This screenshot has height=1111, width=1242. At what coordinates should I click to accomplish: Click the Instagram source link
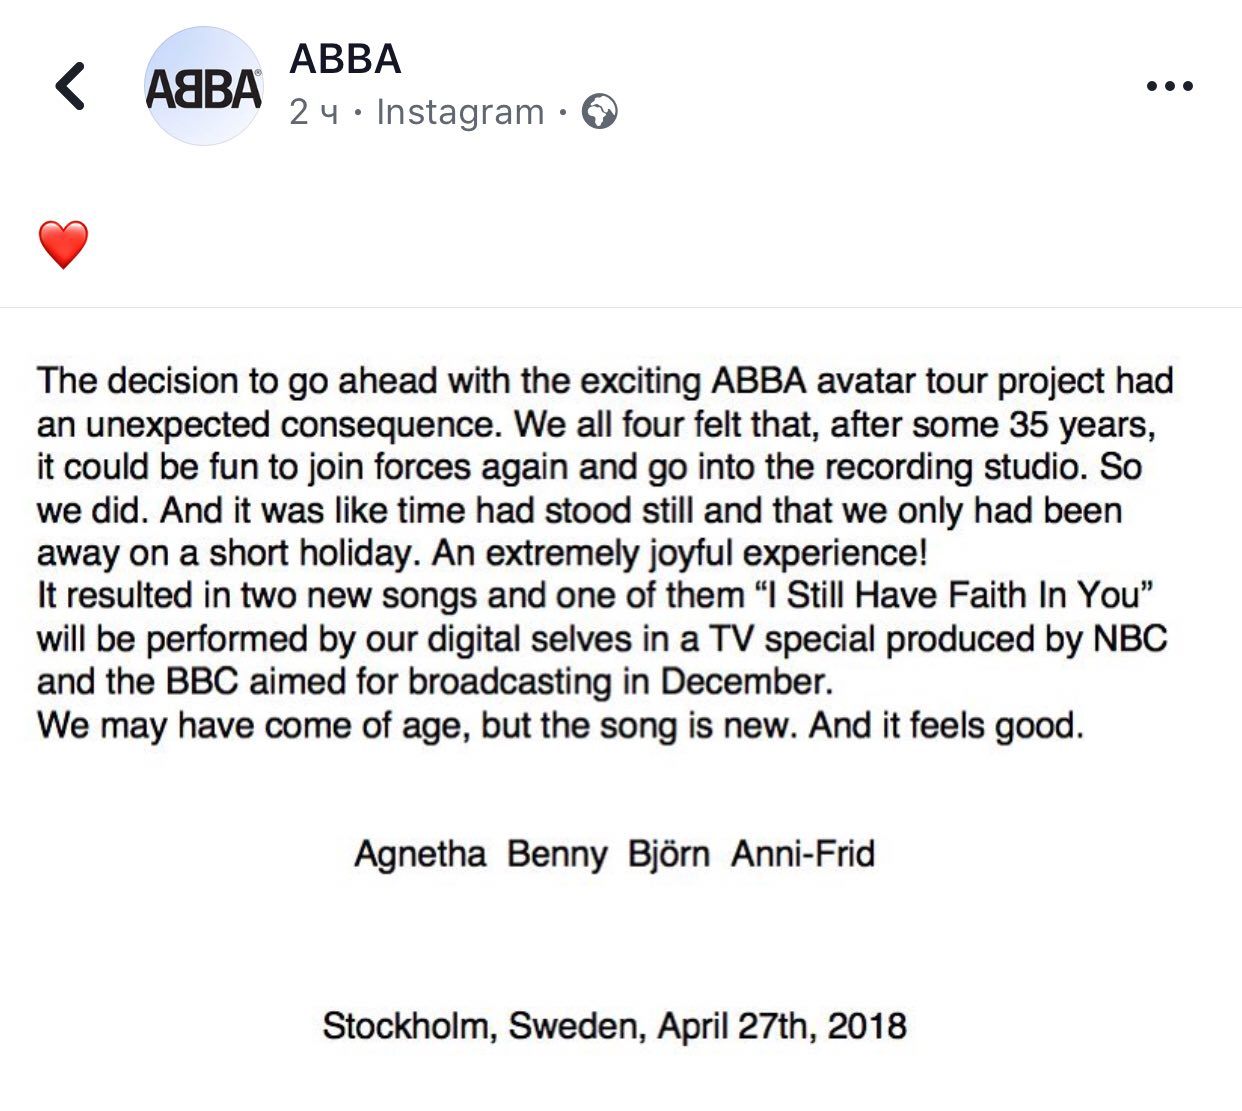(460, 112)
